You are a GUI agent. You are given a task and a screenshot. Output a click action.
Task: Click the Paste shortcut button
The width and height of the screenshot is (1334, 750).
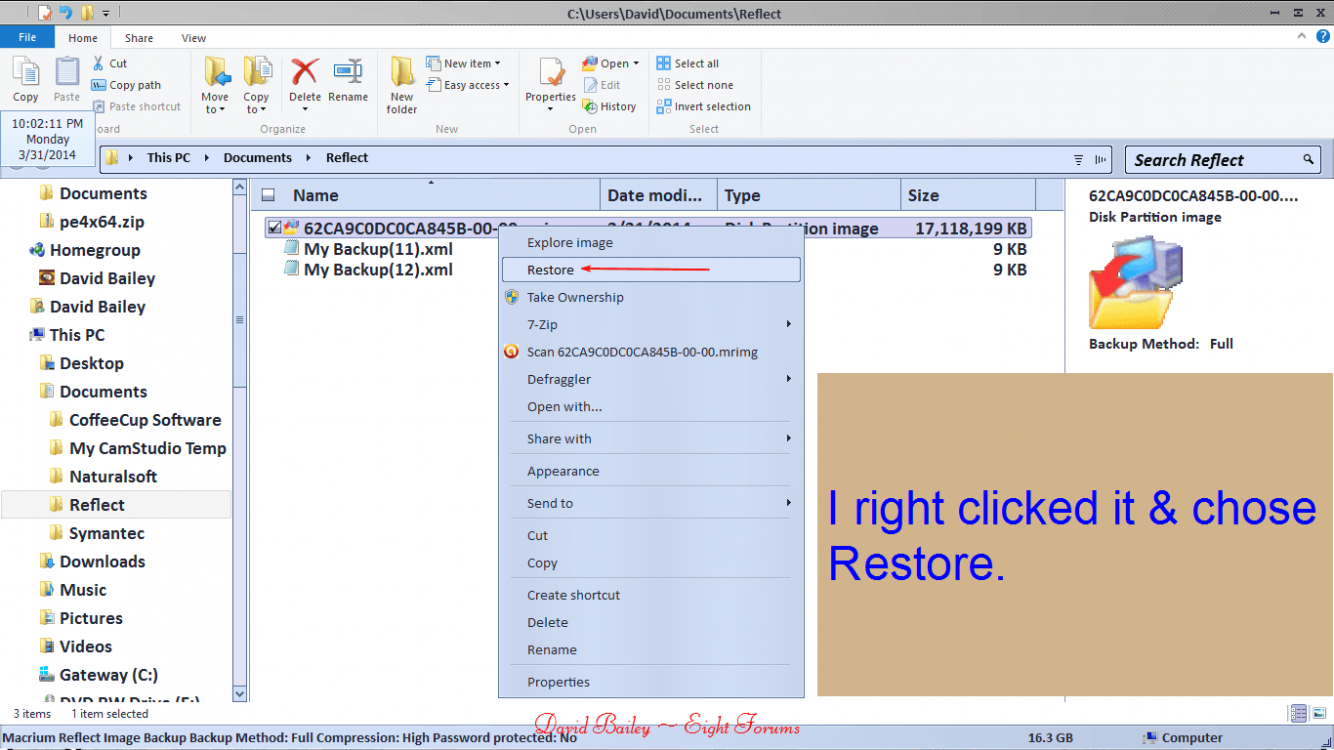click(137, 106)
